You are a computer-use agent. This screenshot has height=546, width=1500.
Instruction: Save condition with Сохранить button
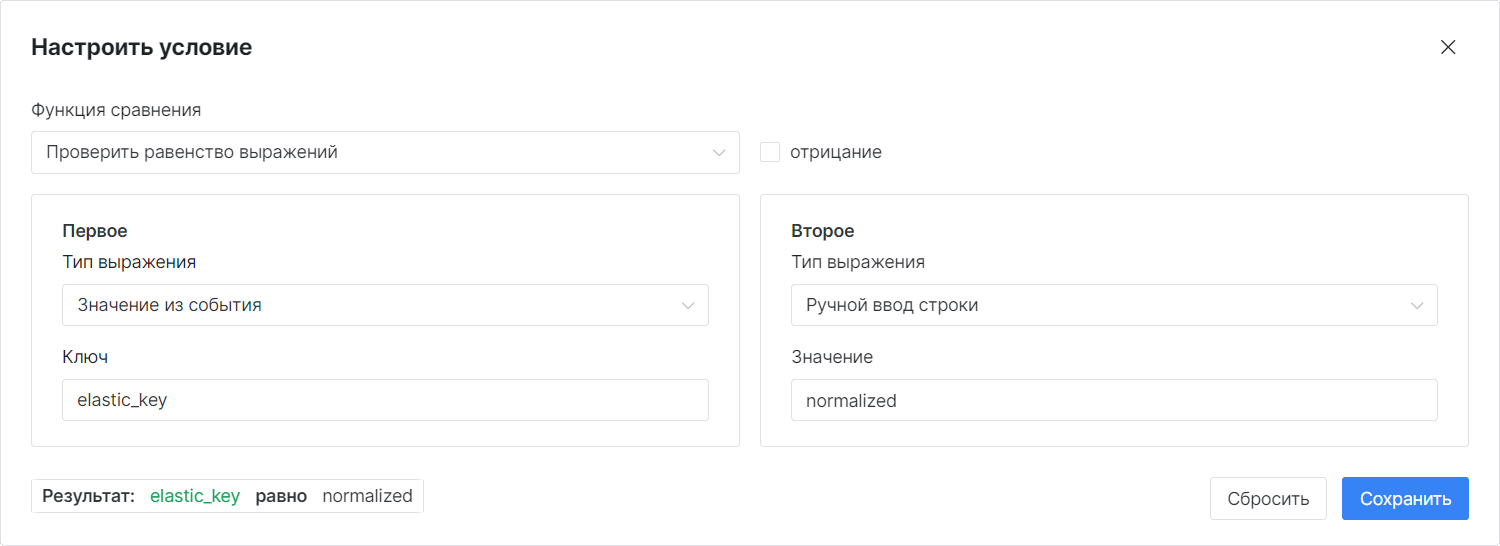pyautogui.click(x=1405, y=499)
